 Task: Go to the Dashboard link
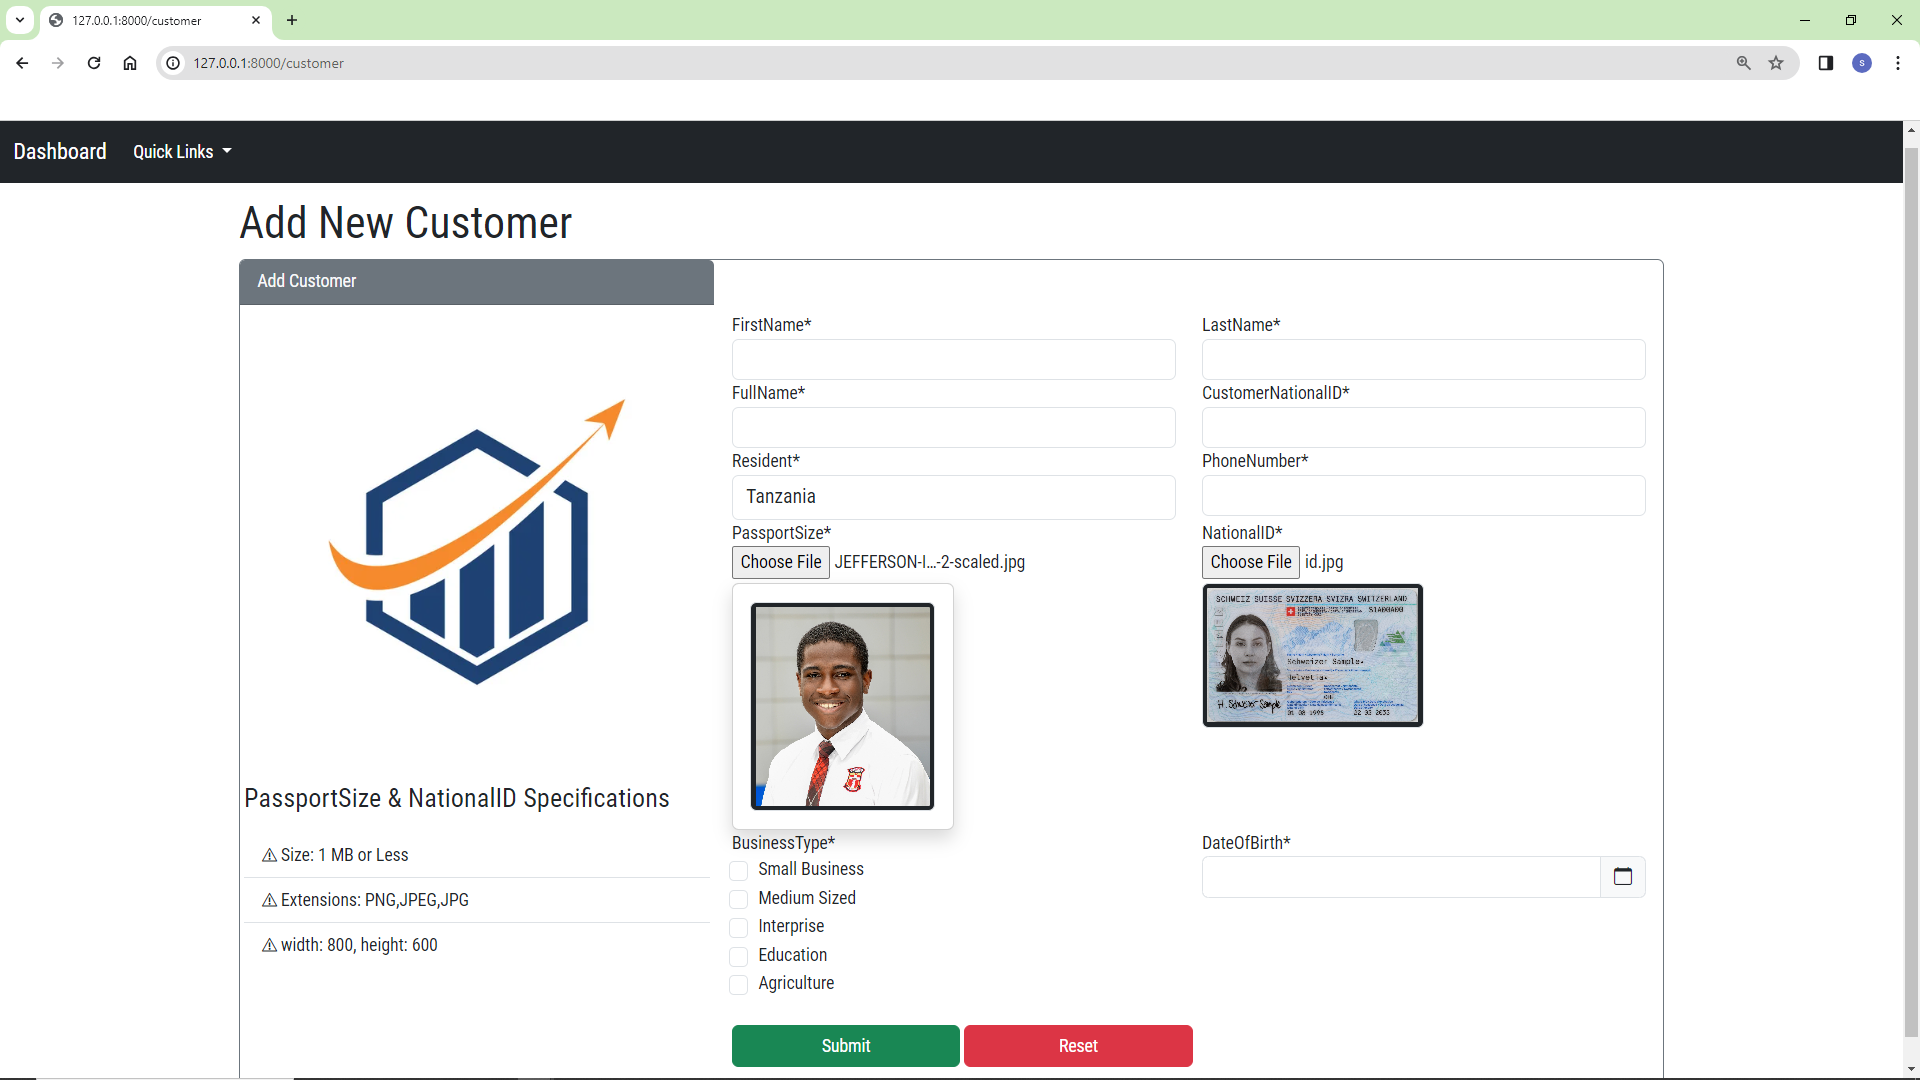click(60, 151)
